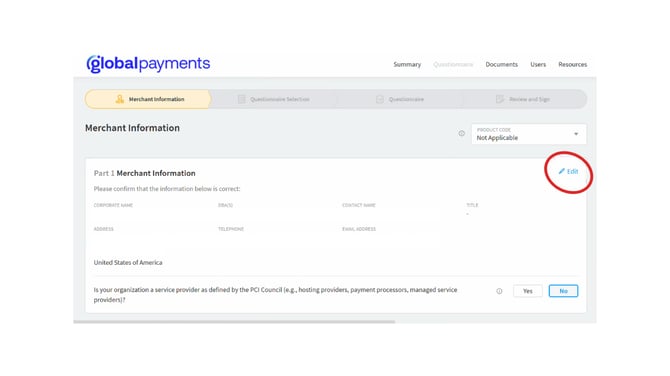Select the Questionnaire step in progress bar
This screenshot has width=670, height=376.
click(400, 99)
